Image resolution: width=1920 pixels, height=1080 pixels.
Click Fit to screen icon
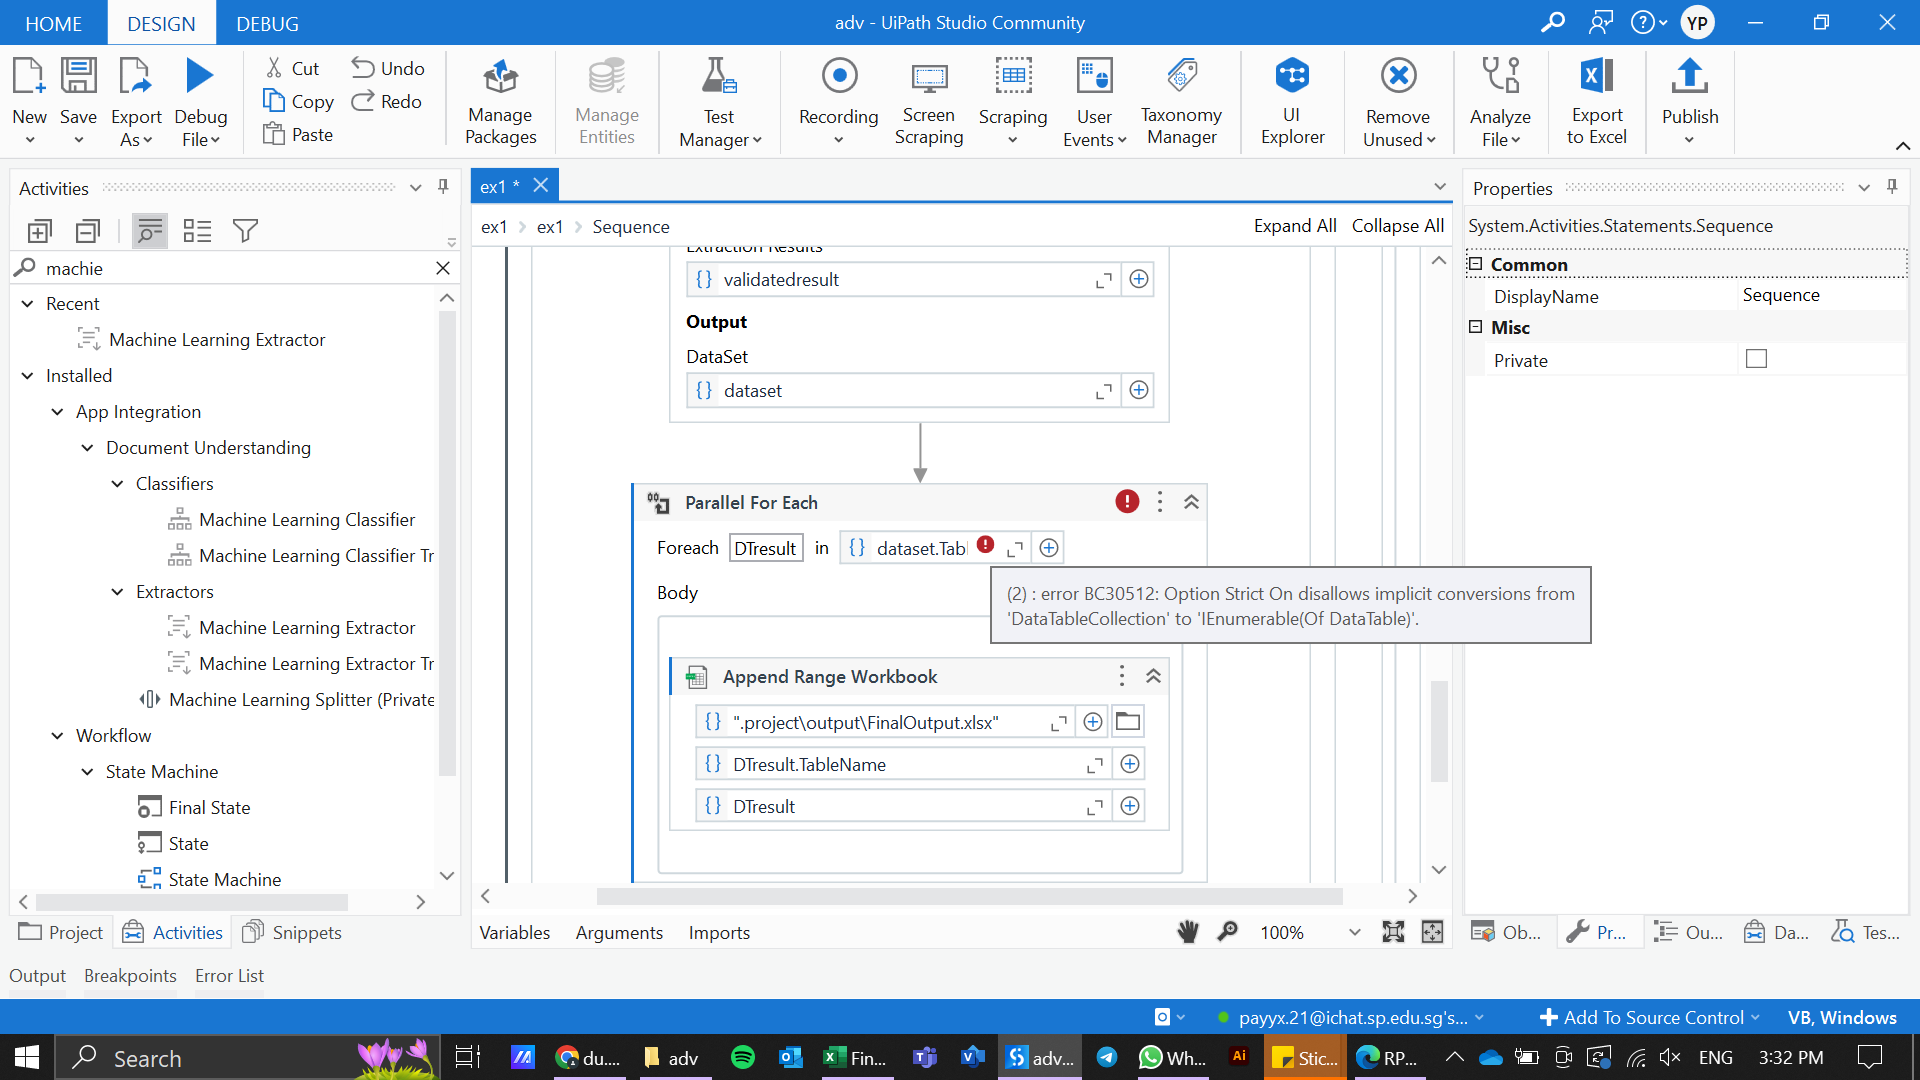click(x=1393, y=932)
